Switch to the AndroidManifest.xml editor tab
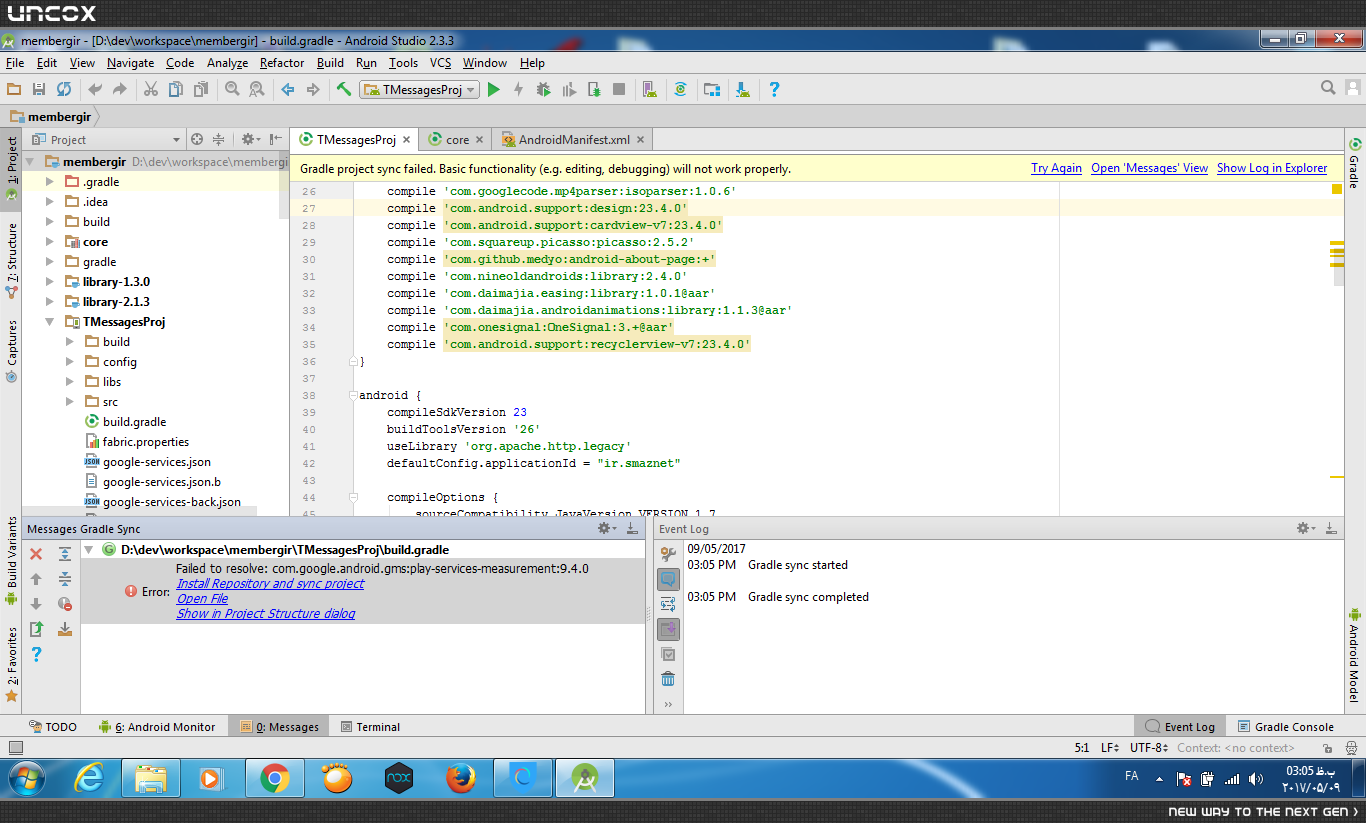1366x823 pixels. 573,140
